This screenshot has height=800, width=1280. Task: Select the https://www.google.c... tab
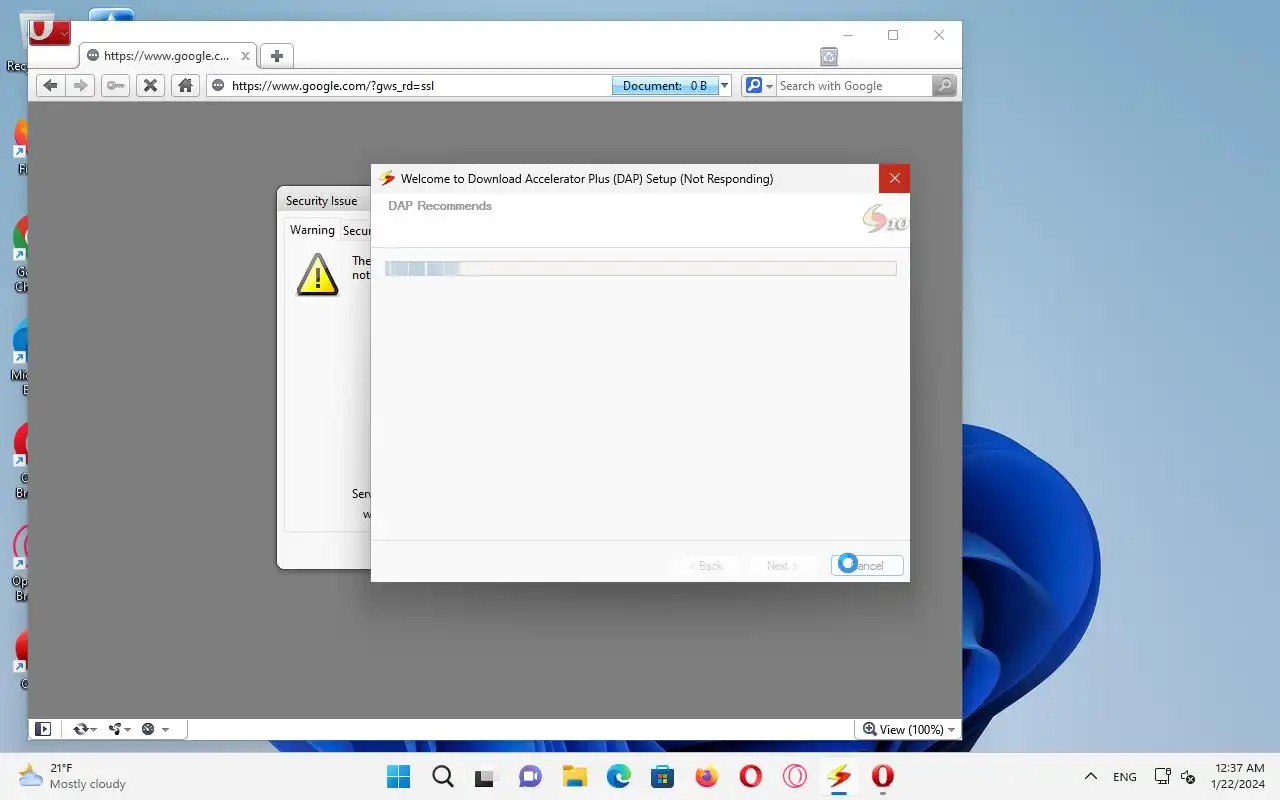pyautogui.click(x=168, y=56)
